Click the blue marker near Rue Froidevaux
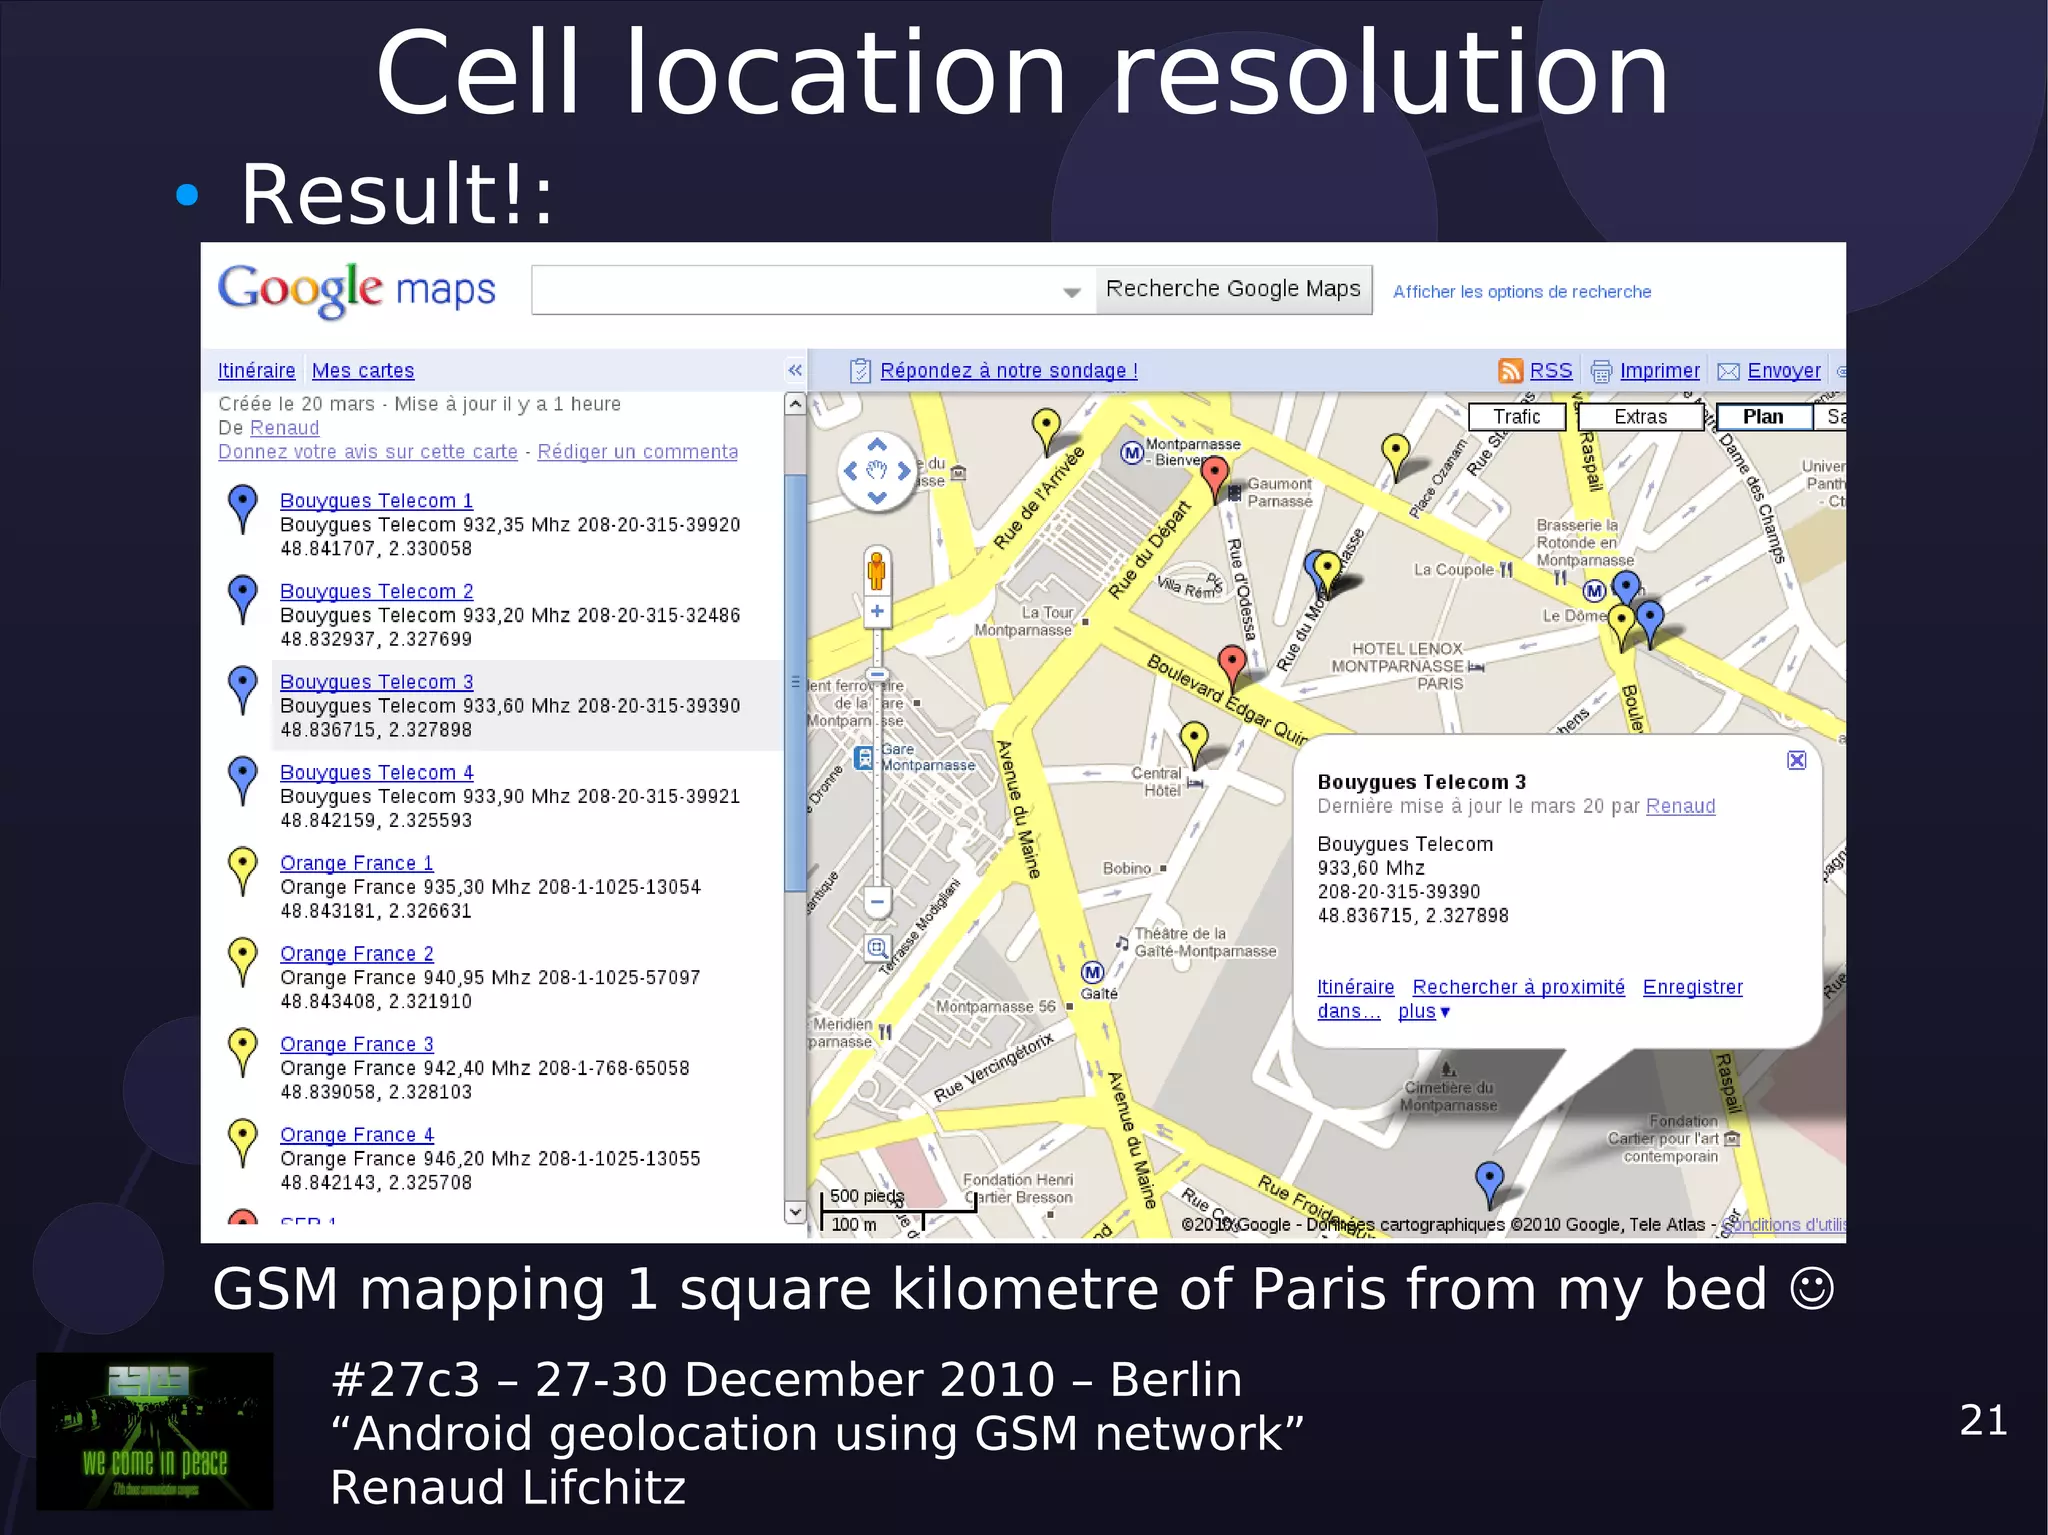 (1489, 1185)
